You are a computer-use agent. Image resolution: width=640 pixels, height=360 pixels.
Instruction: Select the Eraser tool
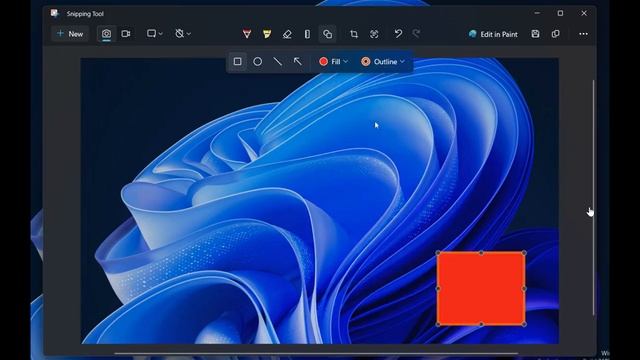(x=287, y=34)
